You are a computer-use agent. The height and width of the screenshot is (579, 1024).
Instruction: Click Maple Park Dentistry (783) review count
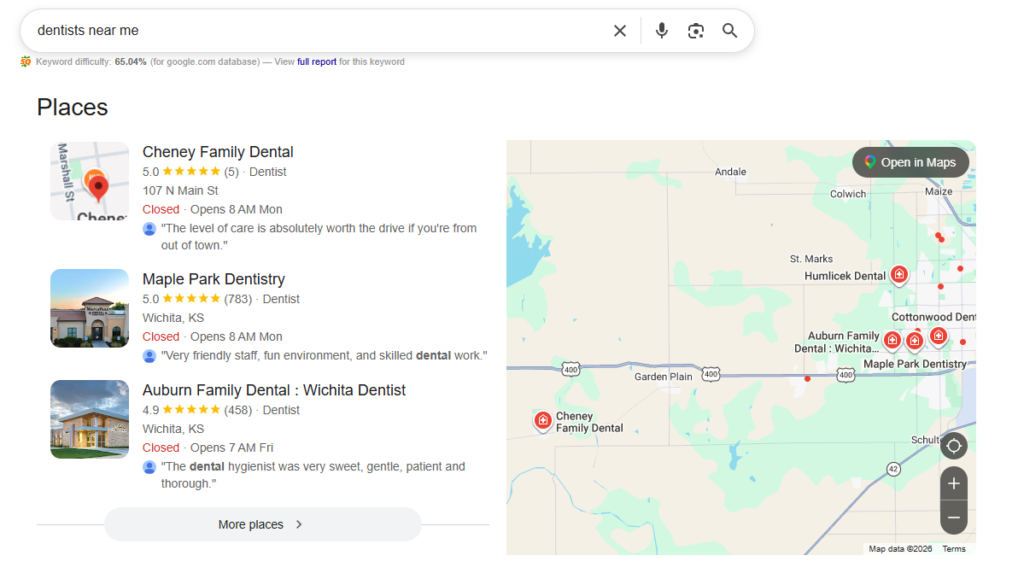(x=238, y=300)
